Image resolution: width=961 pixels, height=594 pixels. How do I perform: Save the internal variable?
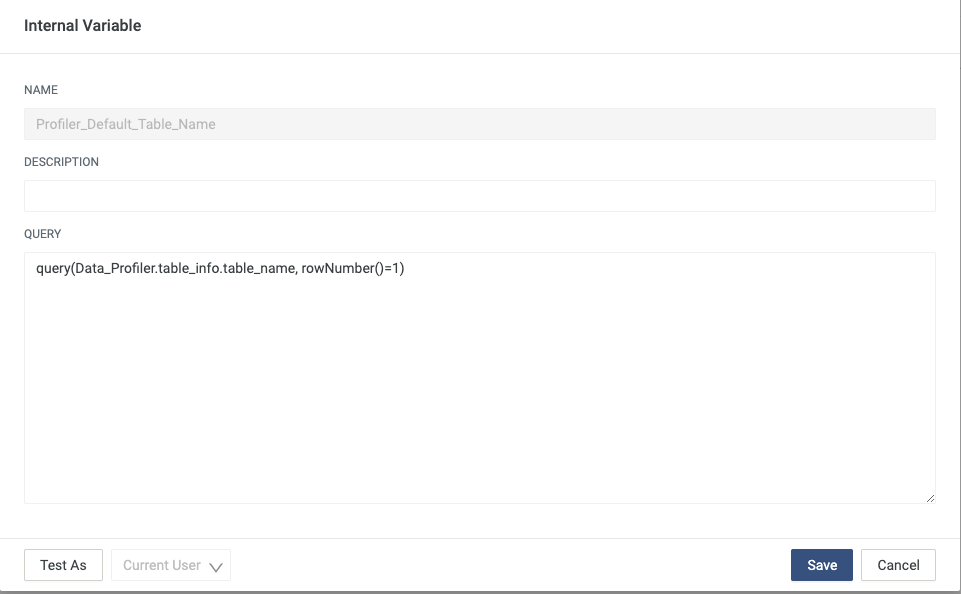[821, 565]
